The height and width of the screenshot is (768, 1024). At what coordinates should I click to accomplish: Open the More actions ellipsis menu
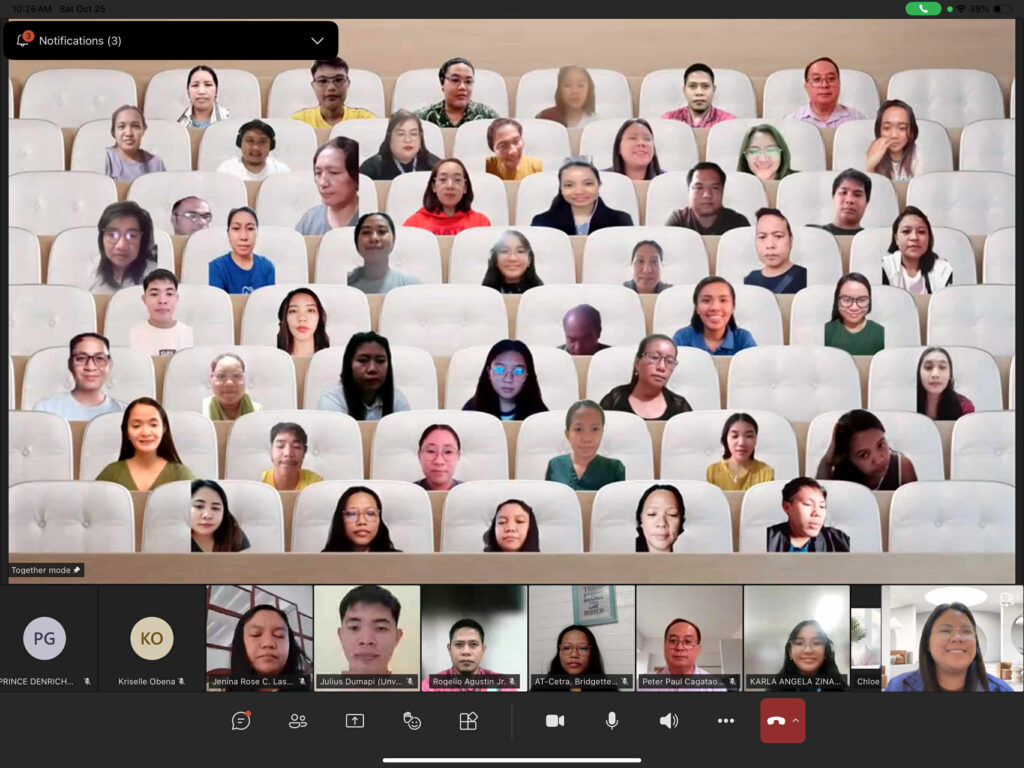click(x=726, y=721)
